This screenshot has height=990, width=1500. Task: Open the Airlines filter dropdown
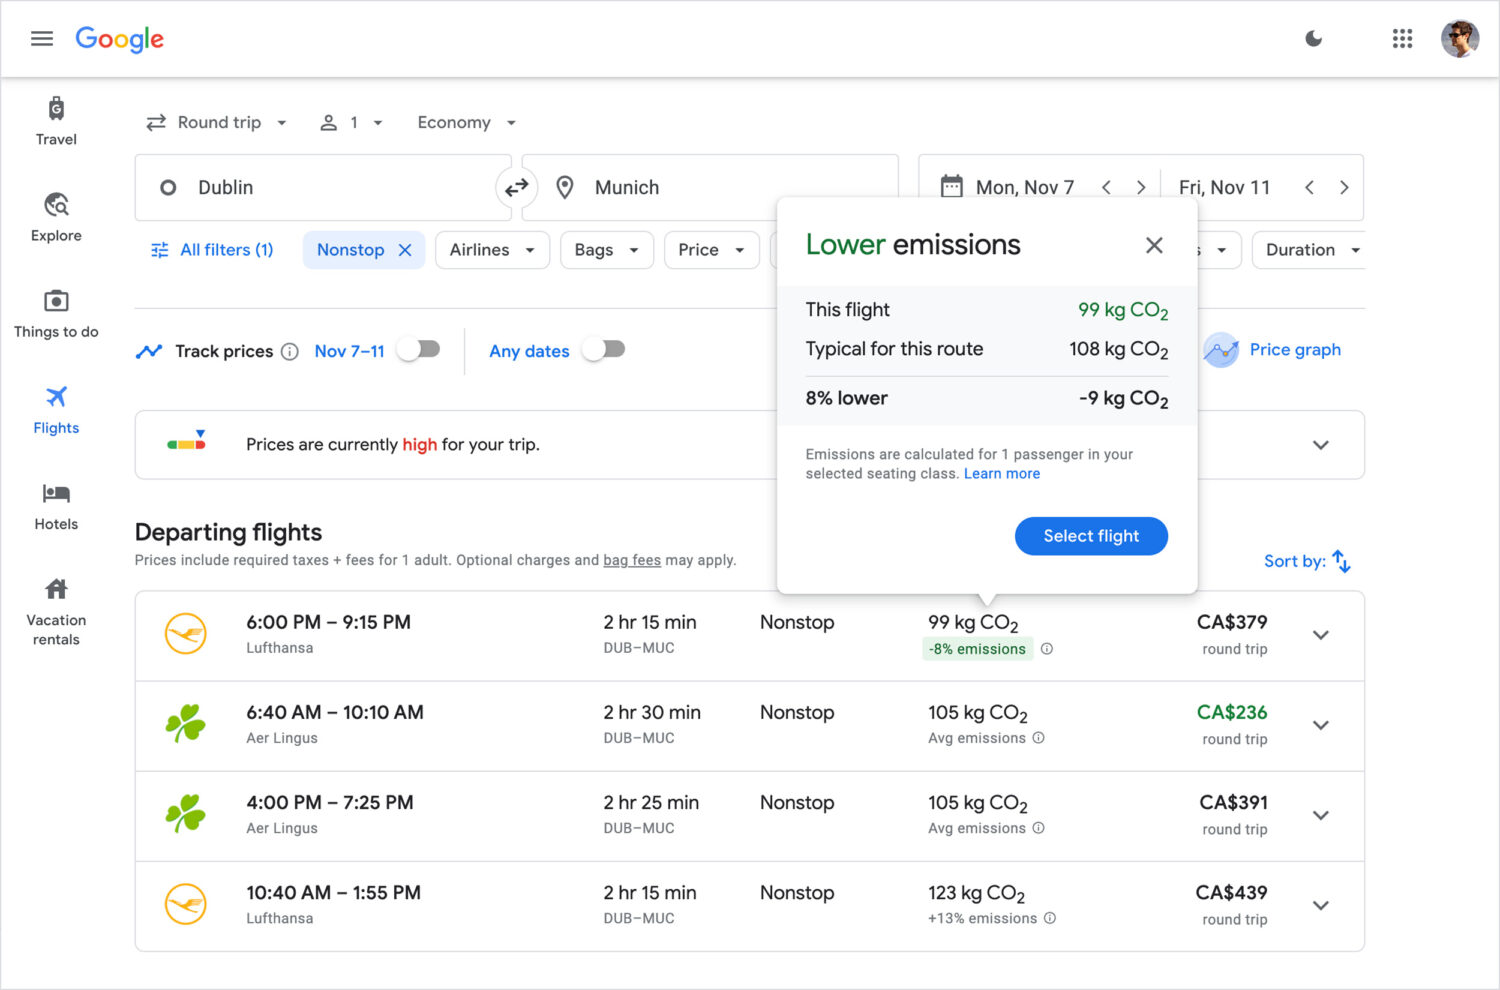coord(492,250)
